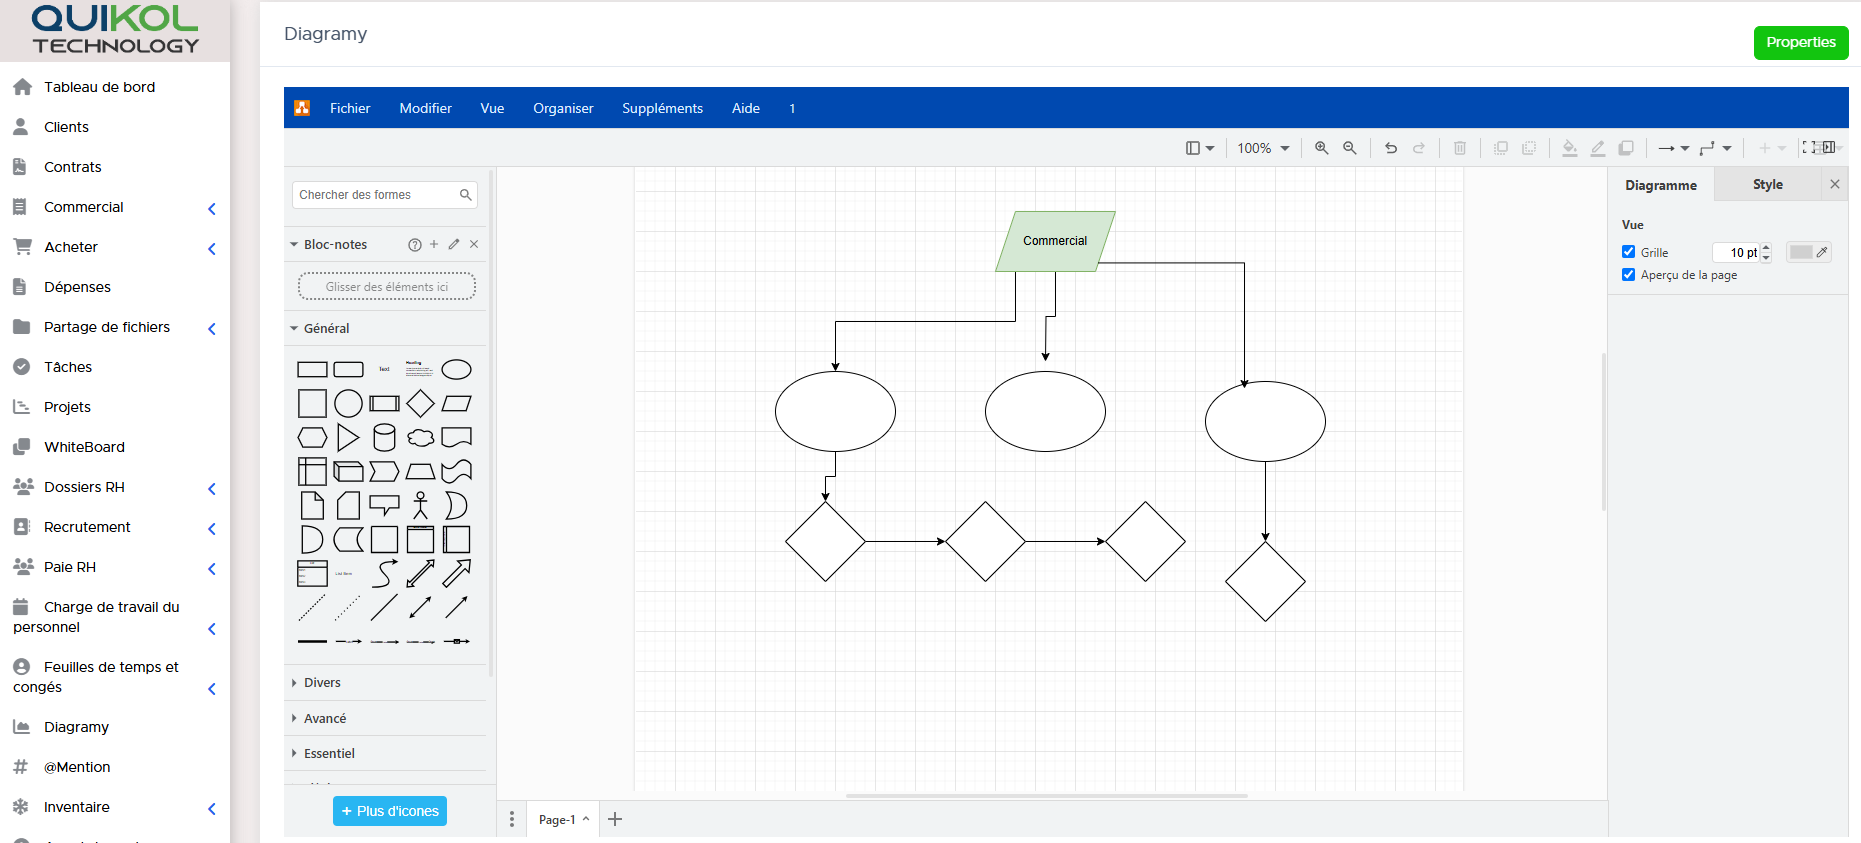This screenshot has width=1861, height=843.
Task: Choose the actor stick figure shape
Action: pyautogui.click(x=420, y=505)
